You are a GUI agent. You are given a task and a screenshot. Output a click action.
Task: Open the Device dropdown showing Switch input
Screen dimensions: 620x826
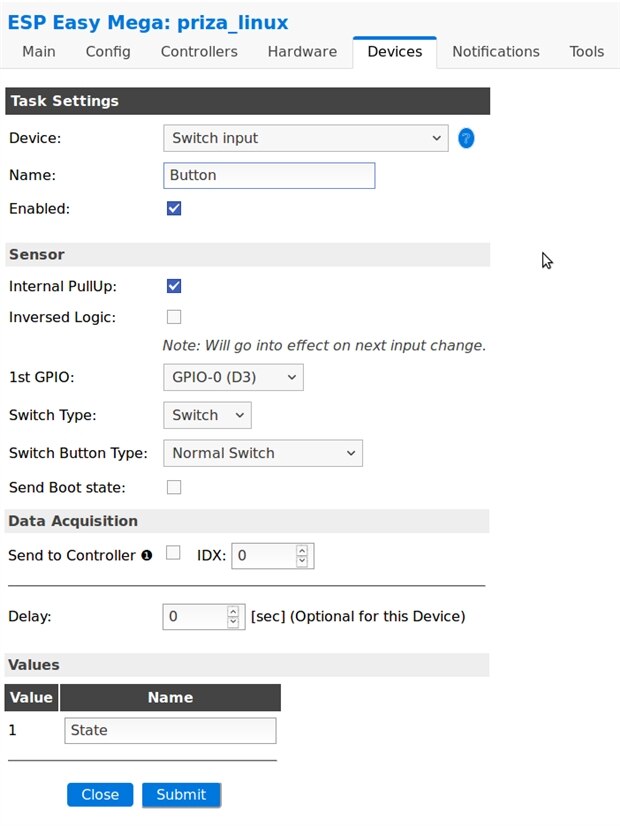305,138
